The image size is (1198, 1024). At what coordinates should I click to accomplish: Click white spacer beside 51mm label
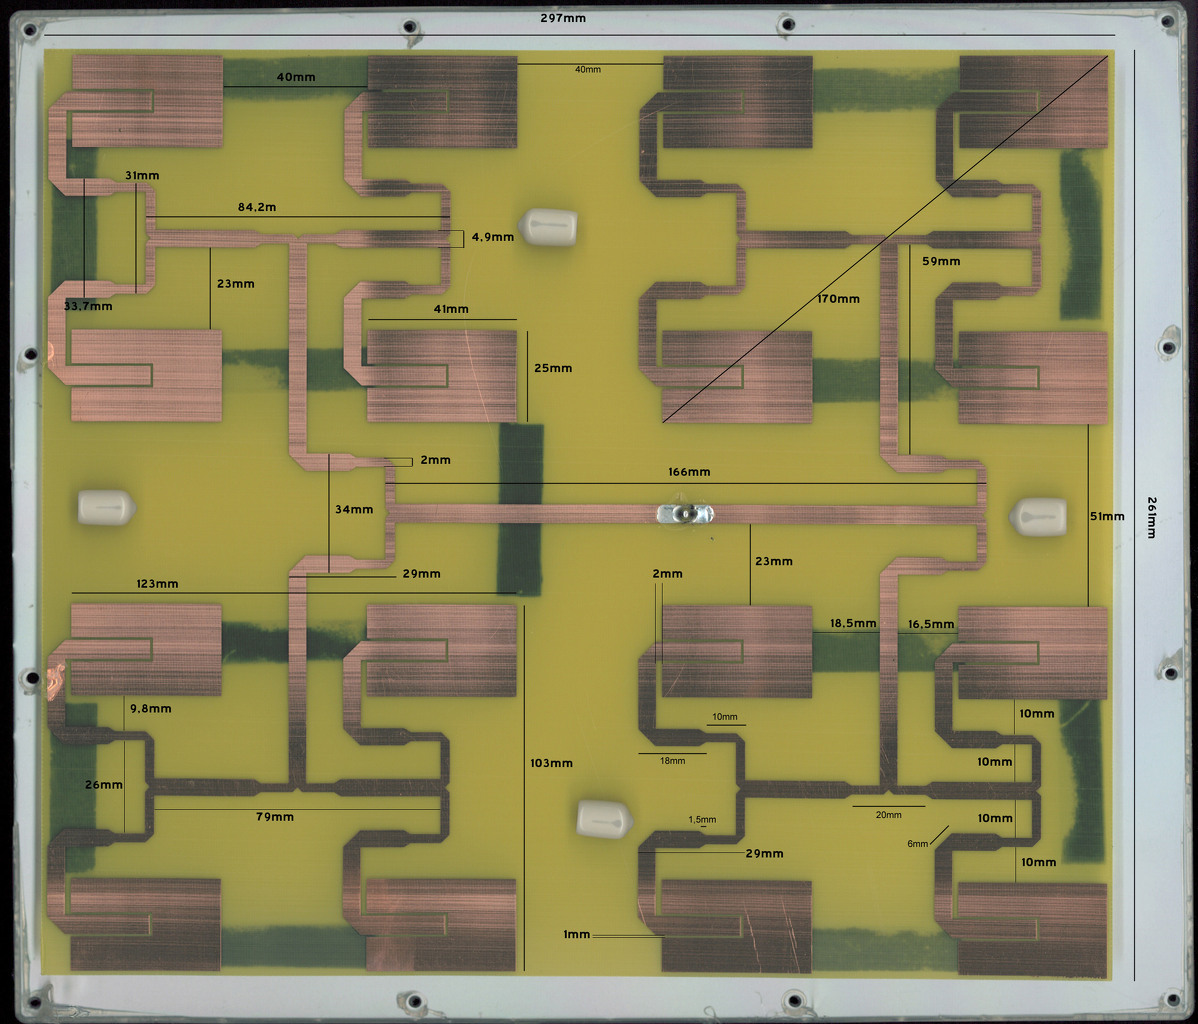click(x=1038, y=517)
